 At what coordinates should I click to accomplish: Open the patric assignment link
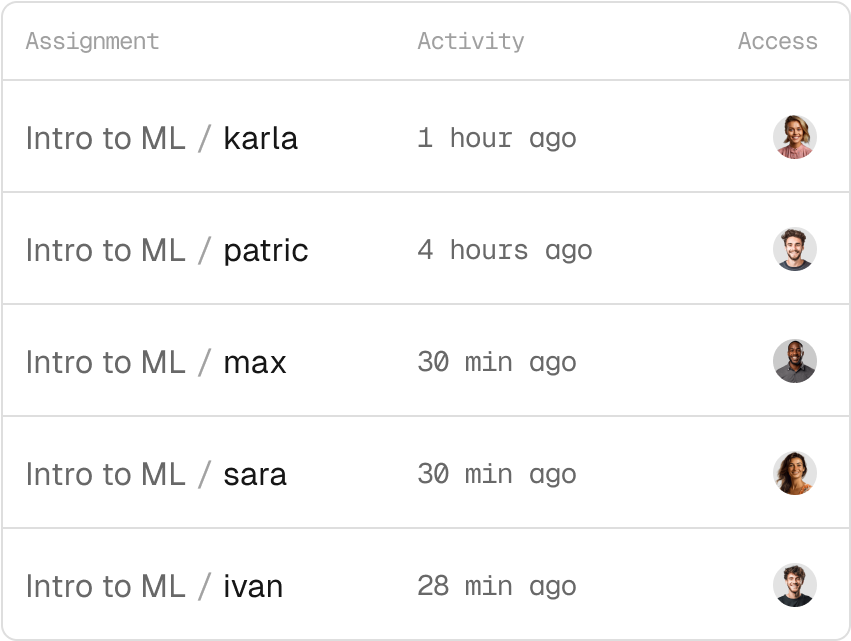(265, 250)
